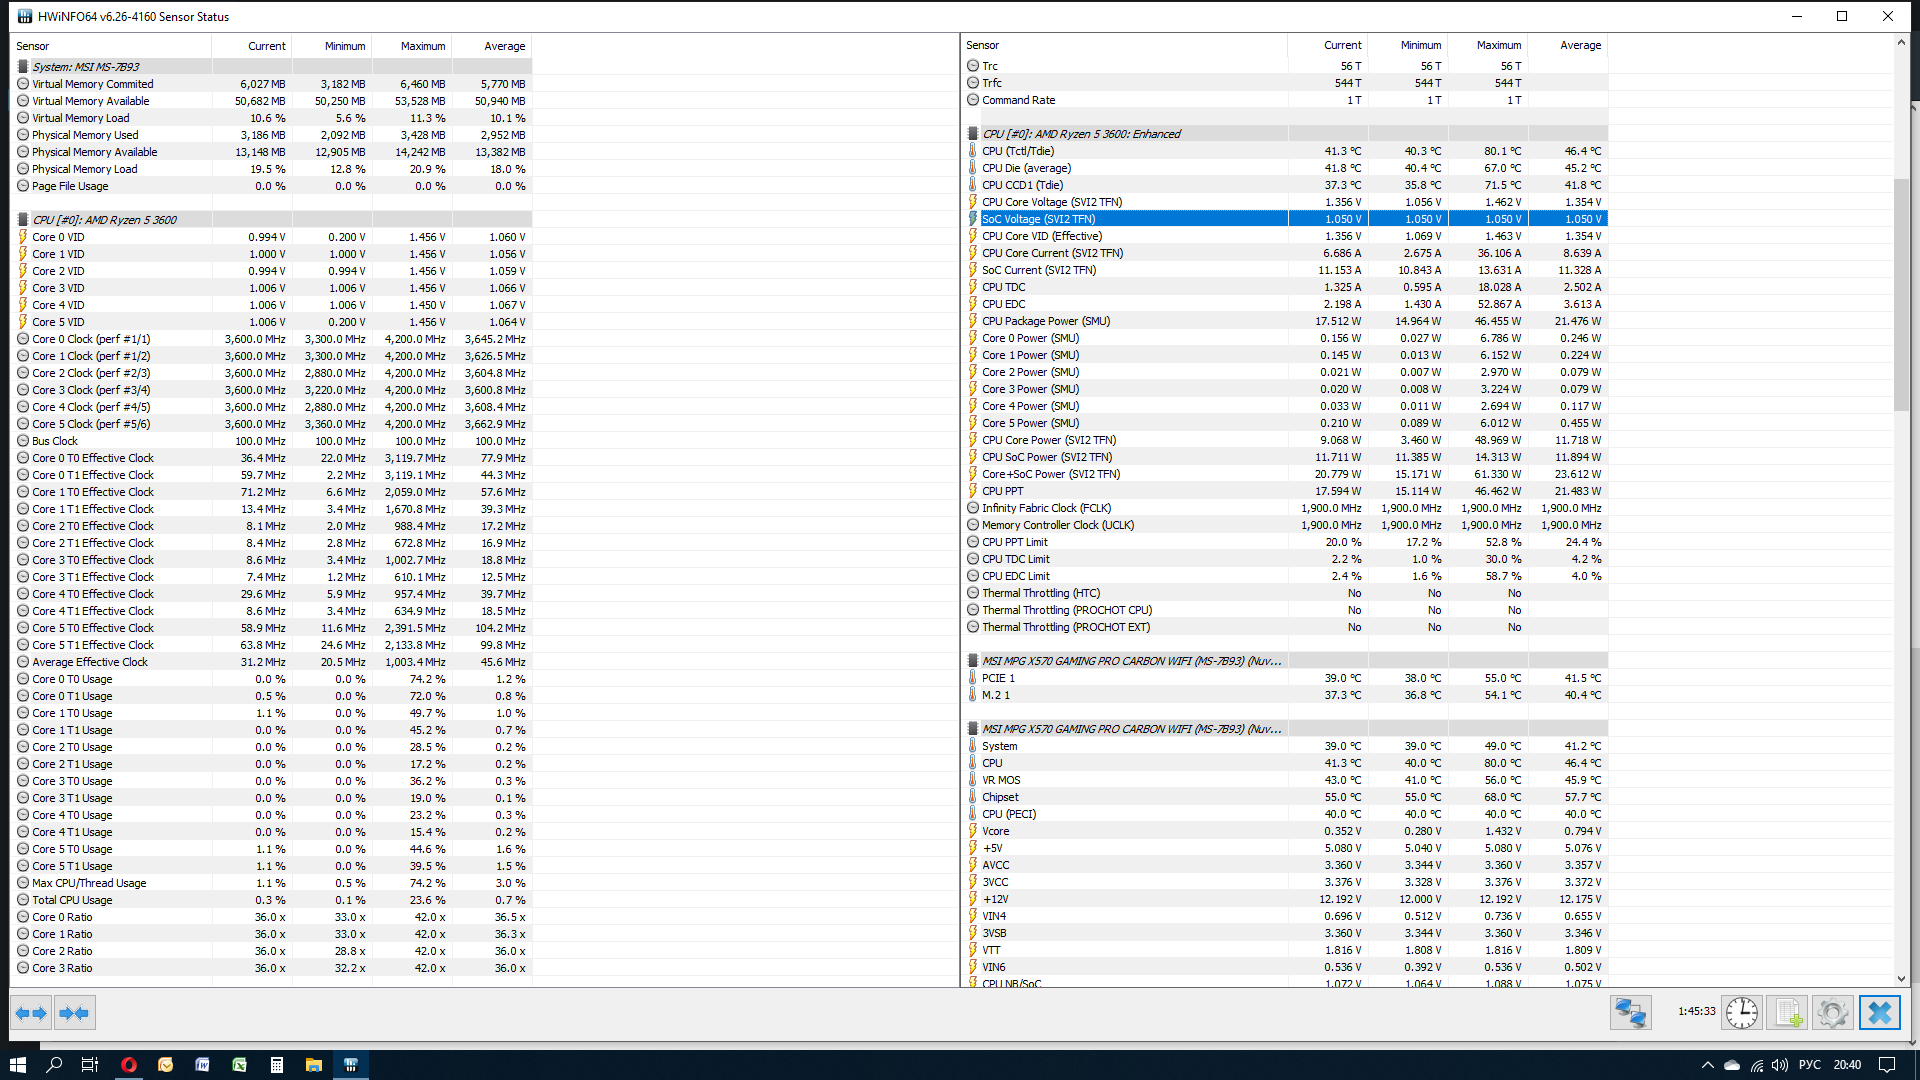The width and height of the screenshot is (1920, 1080).
Task: Select the SoC Voltage (SVI2 TFN) row
Action: 1038,219
